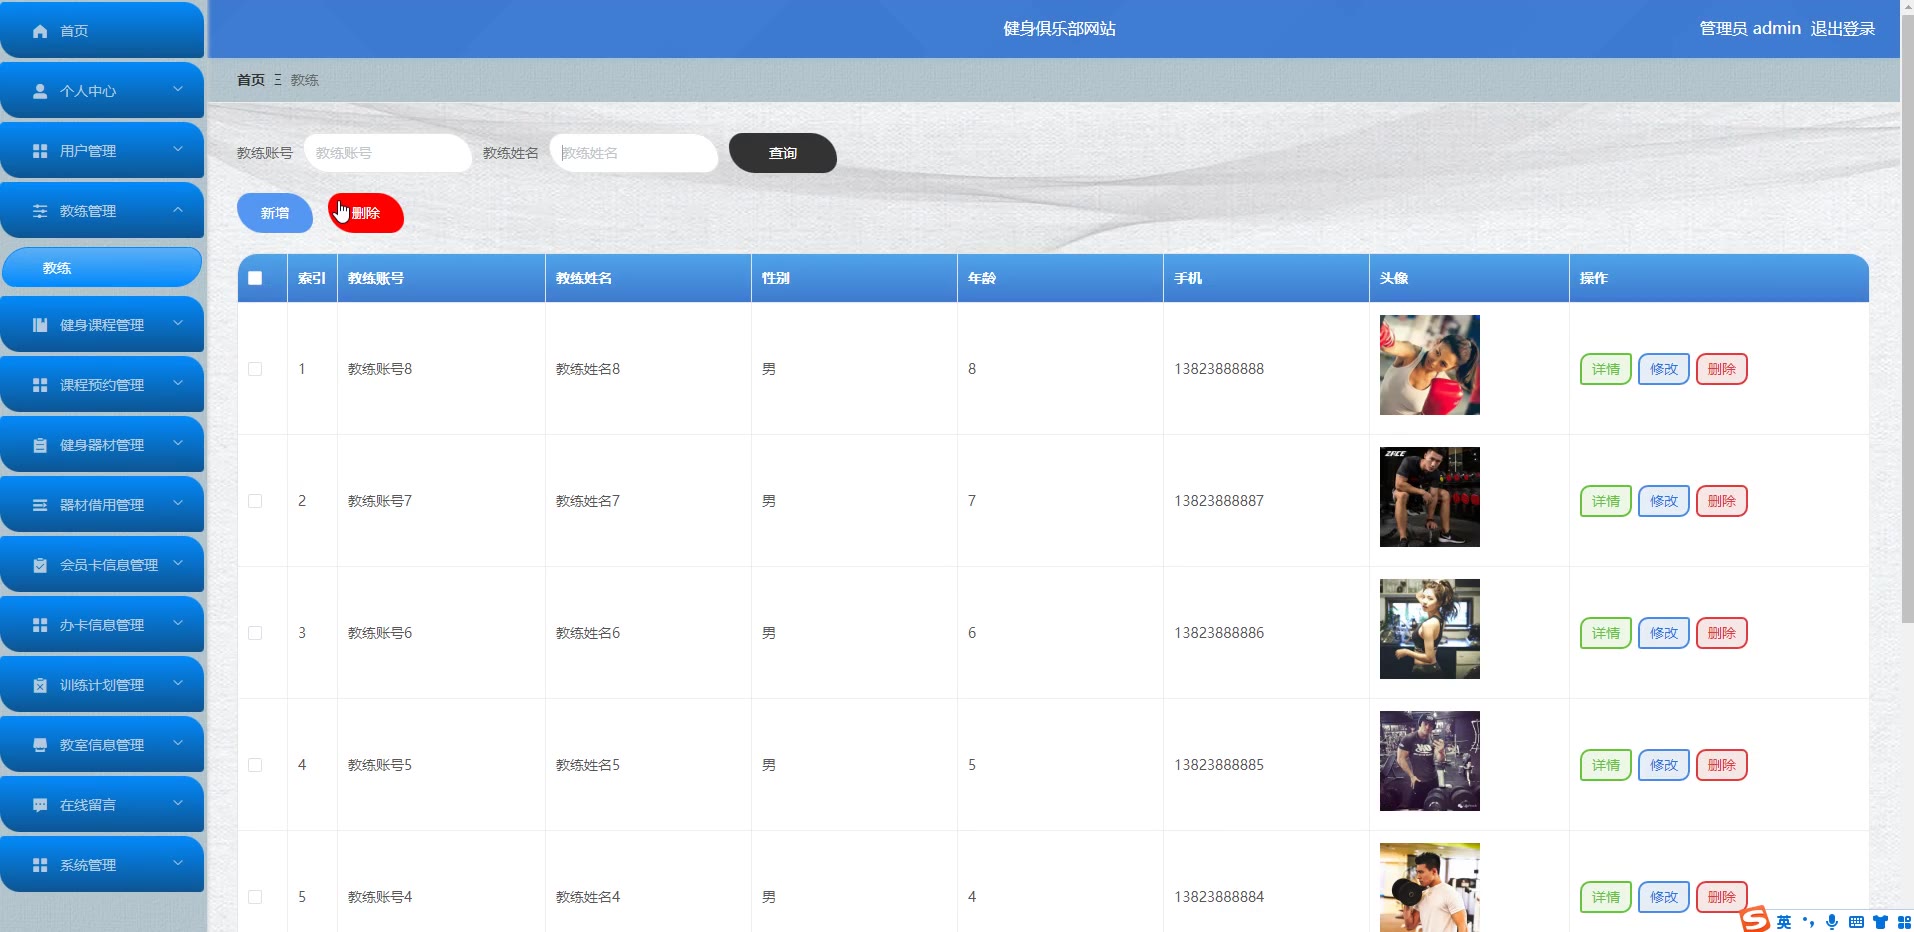The width and height of the screenshot is (1914, 932).
Task: Click 修改 for row 教练账号5
Action: (1664, 765)
